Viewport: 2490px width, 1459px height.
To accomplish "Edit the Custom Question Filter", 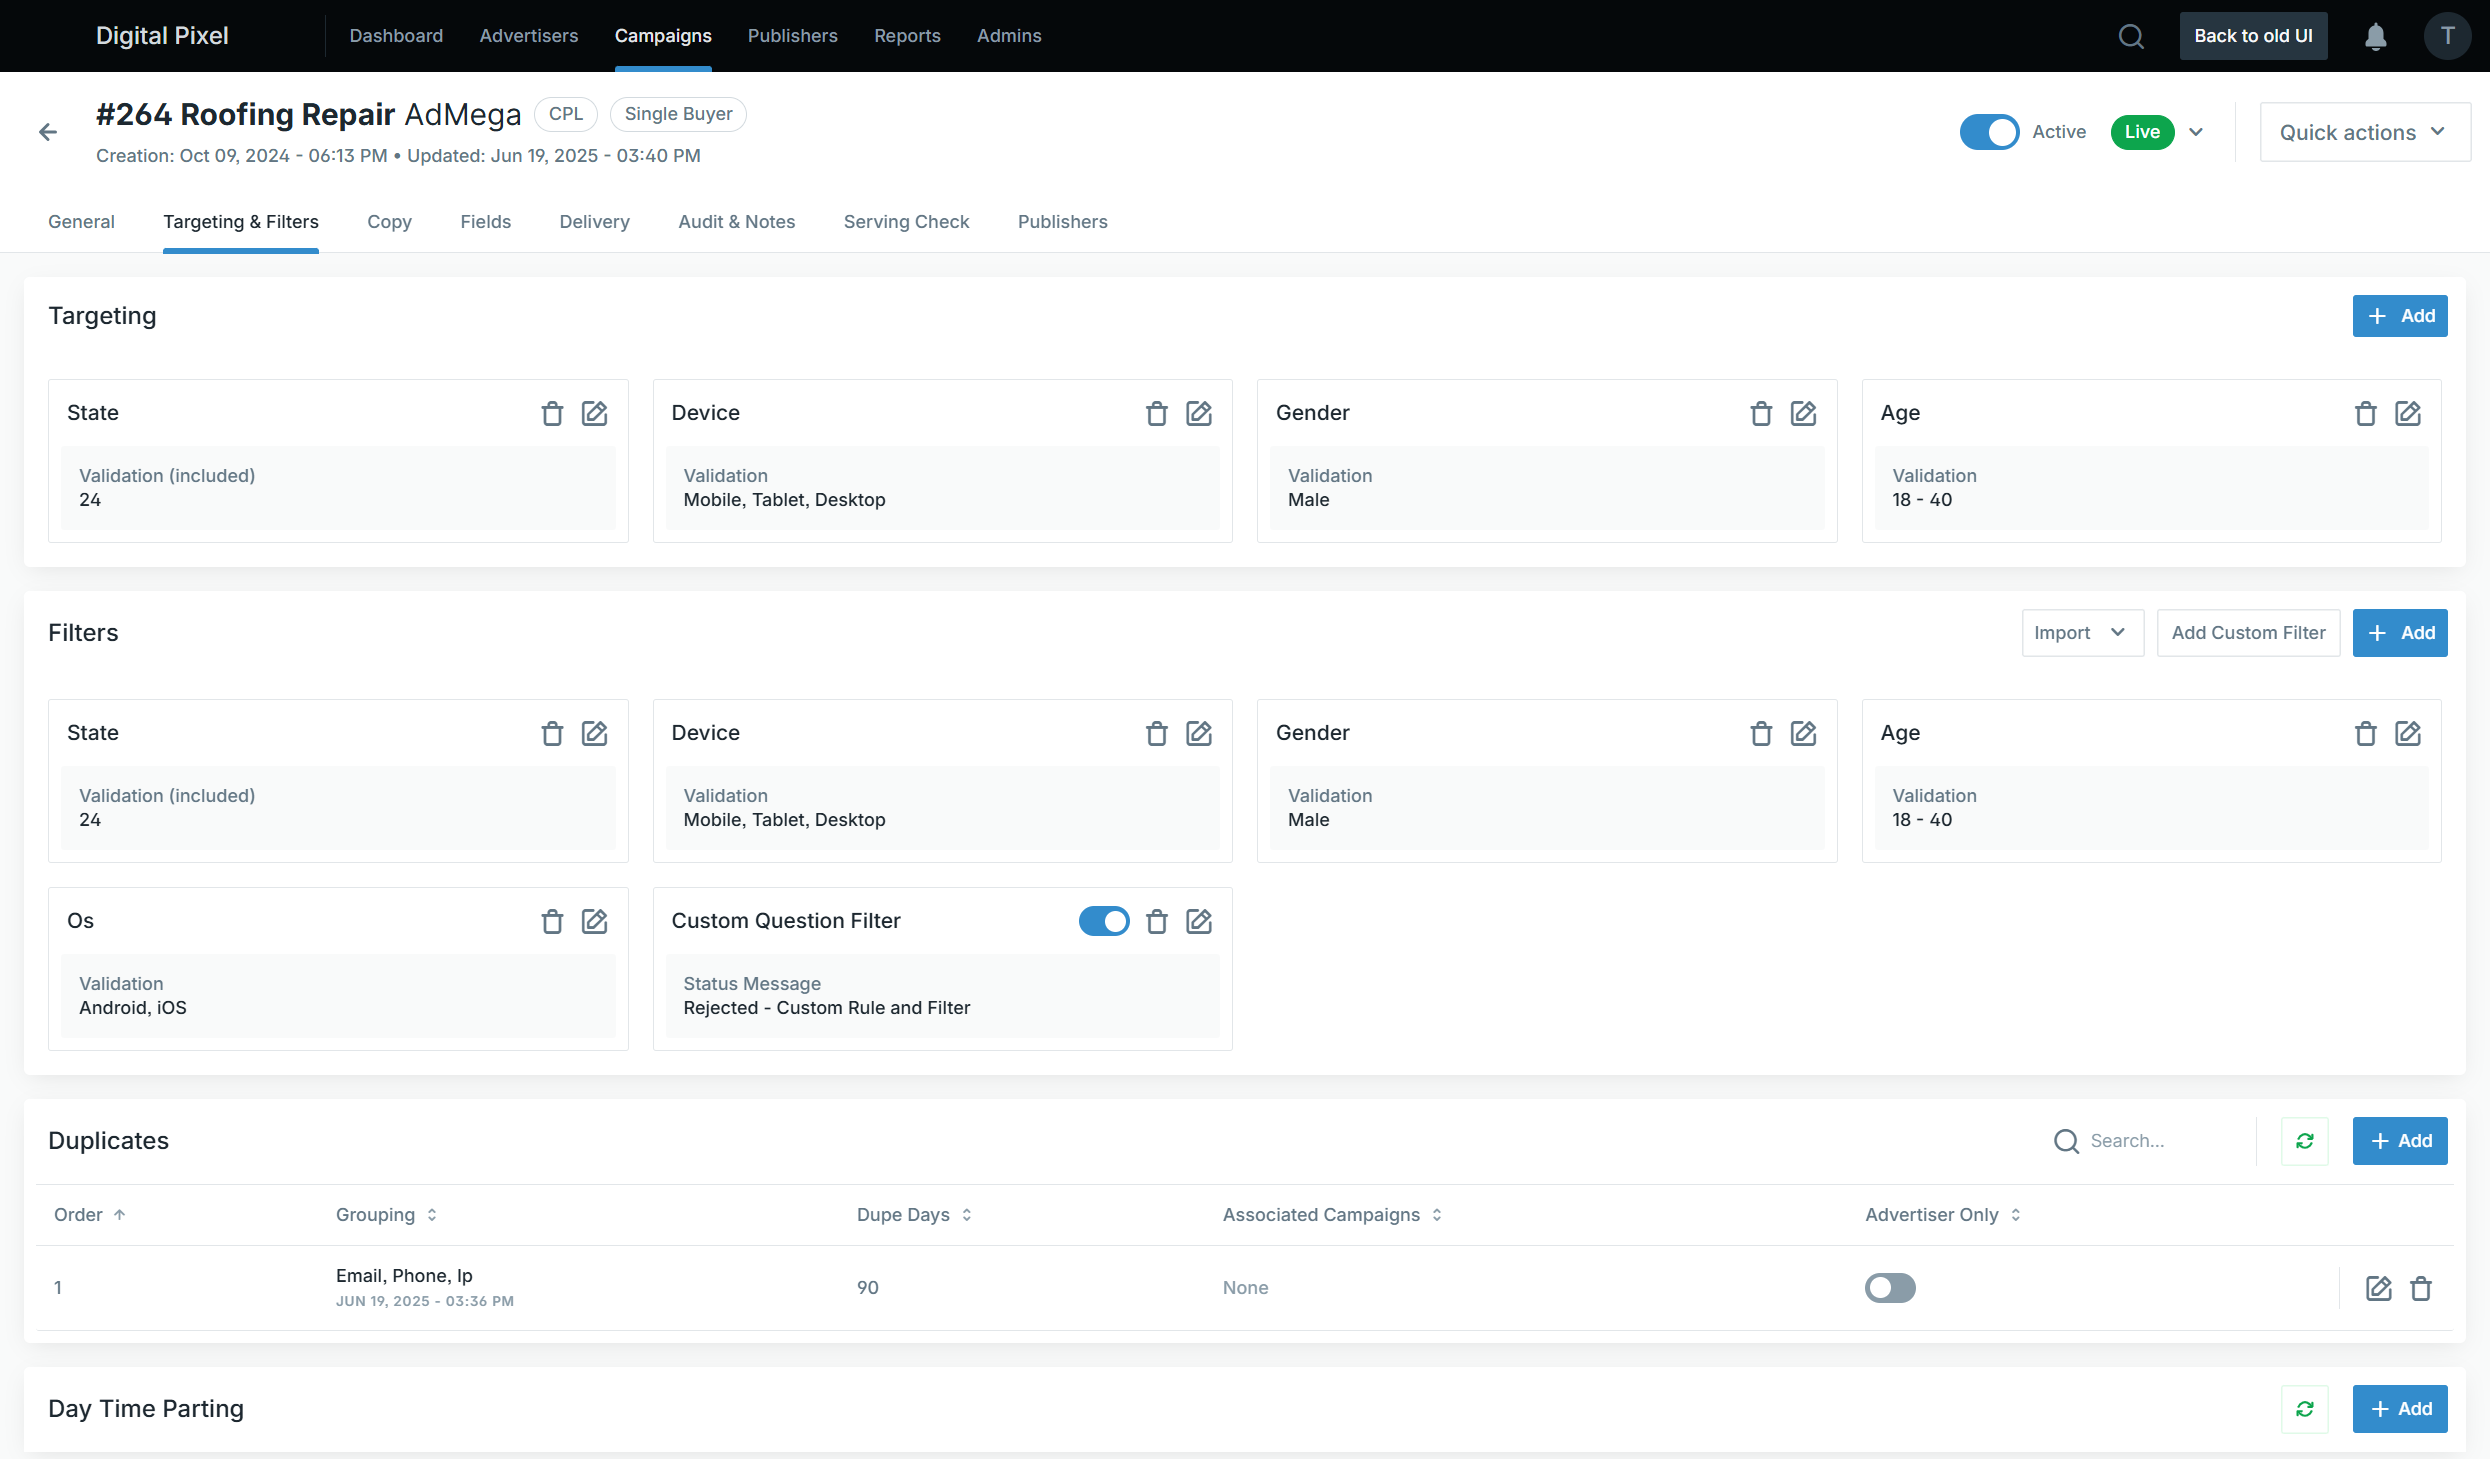I will (1199, 921).
